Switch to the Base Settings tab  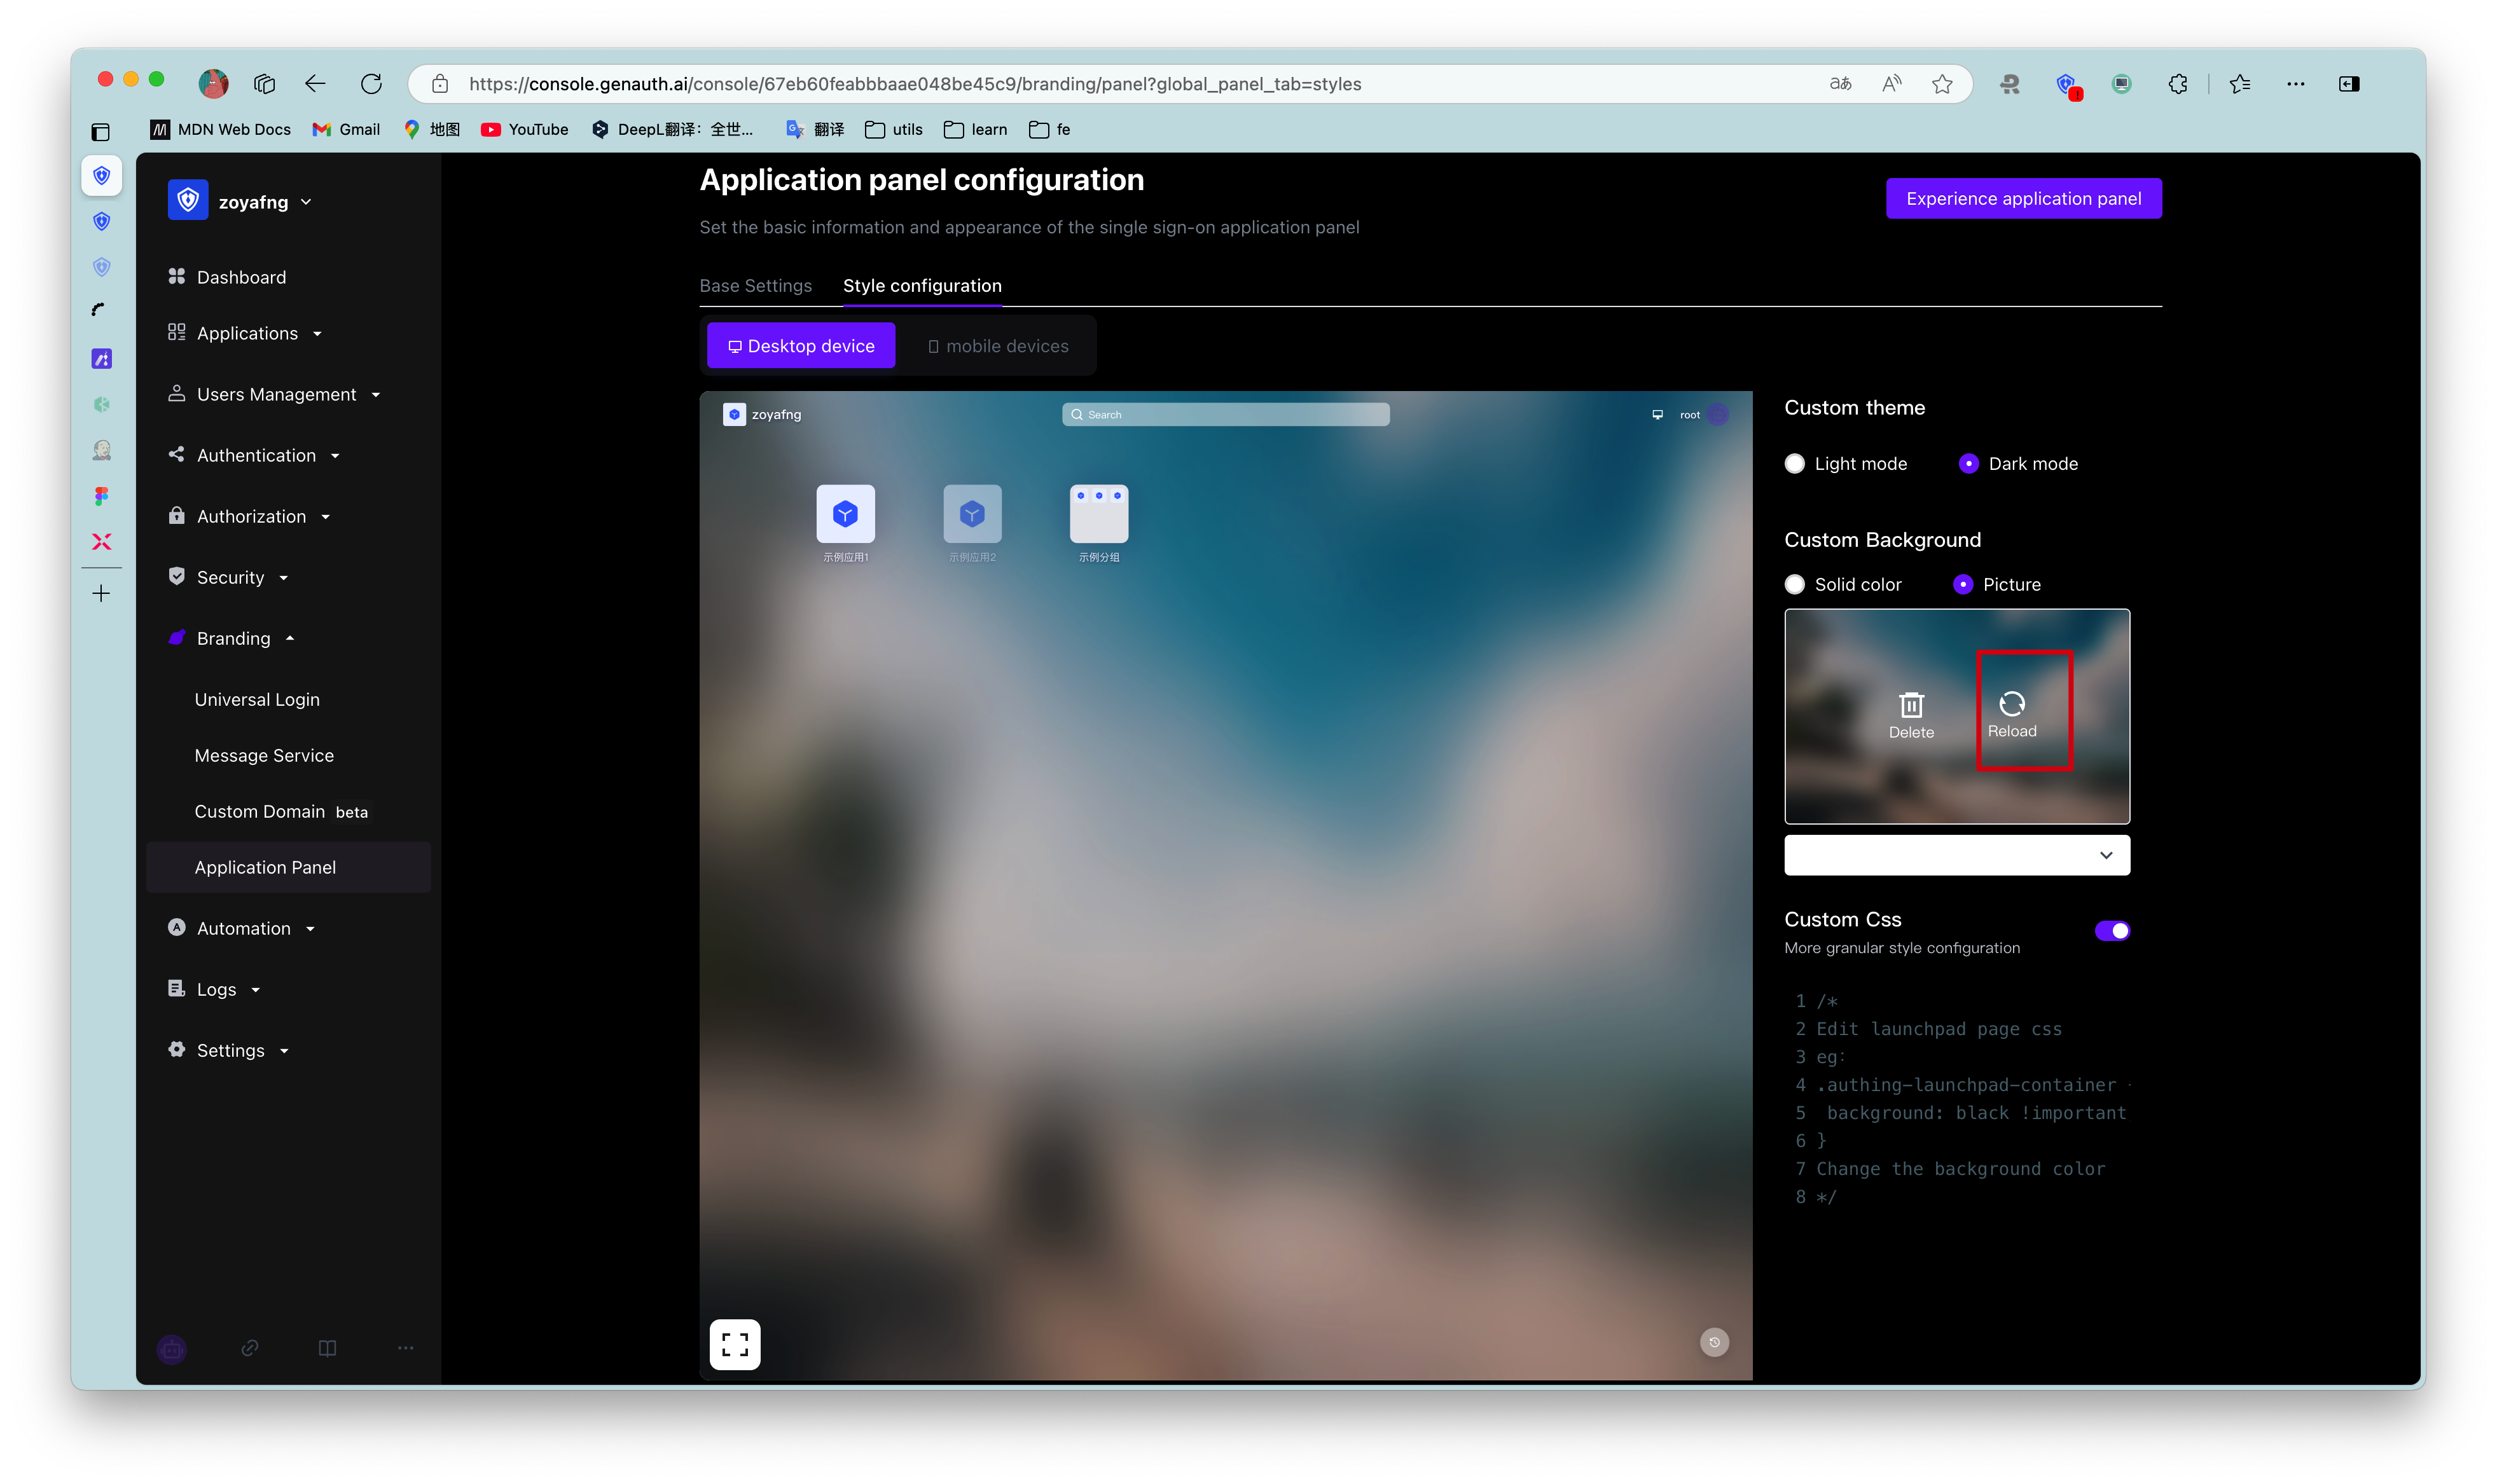[x=755, y=286]
